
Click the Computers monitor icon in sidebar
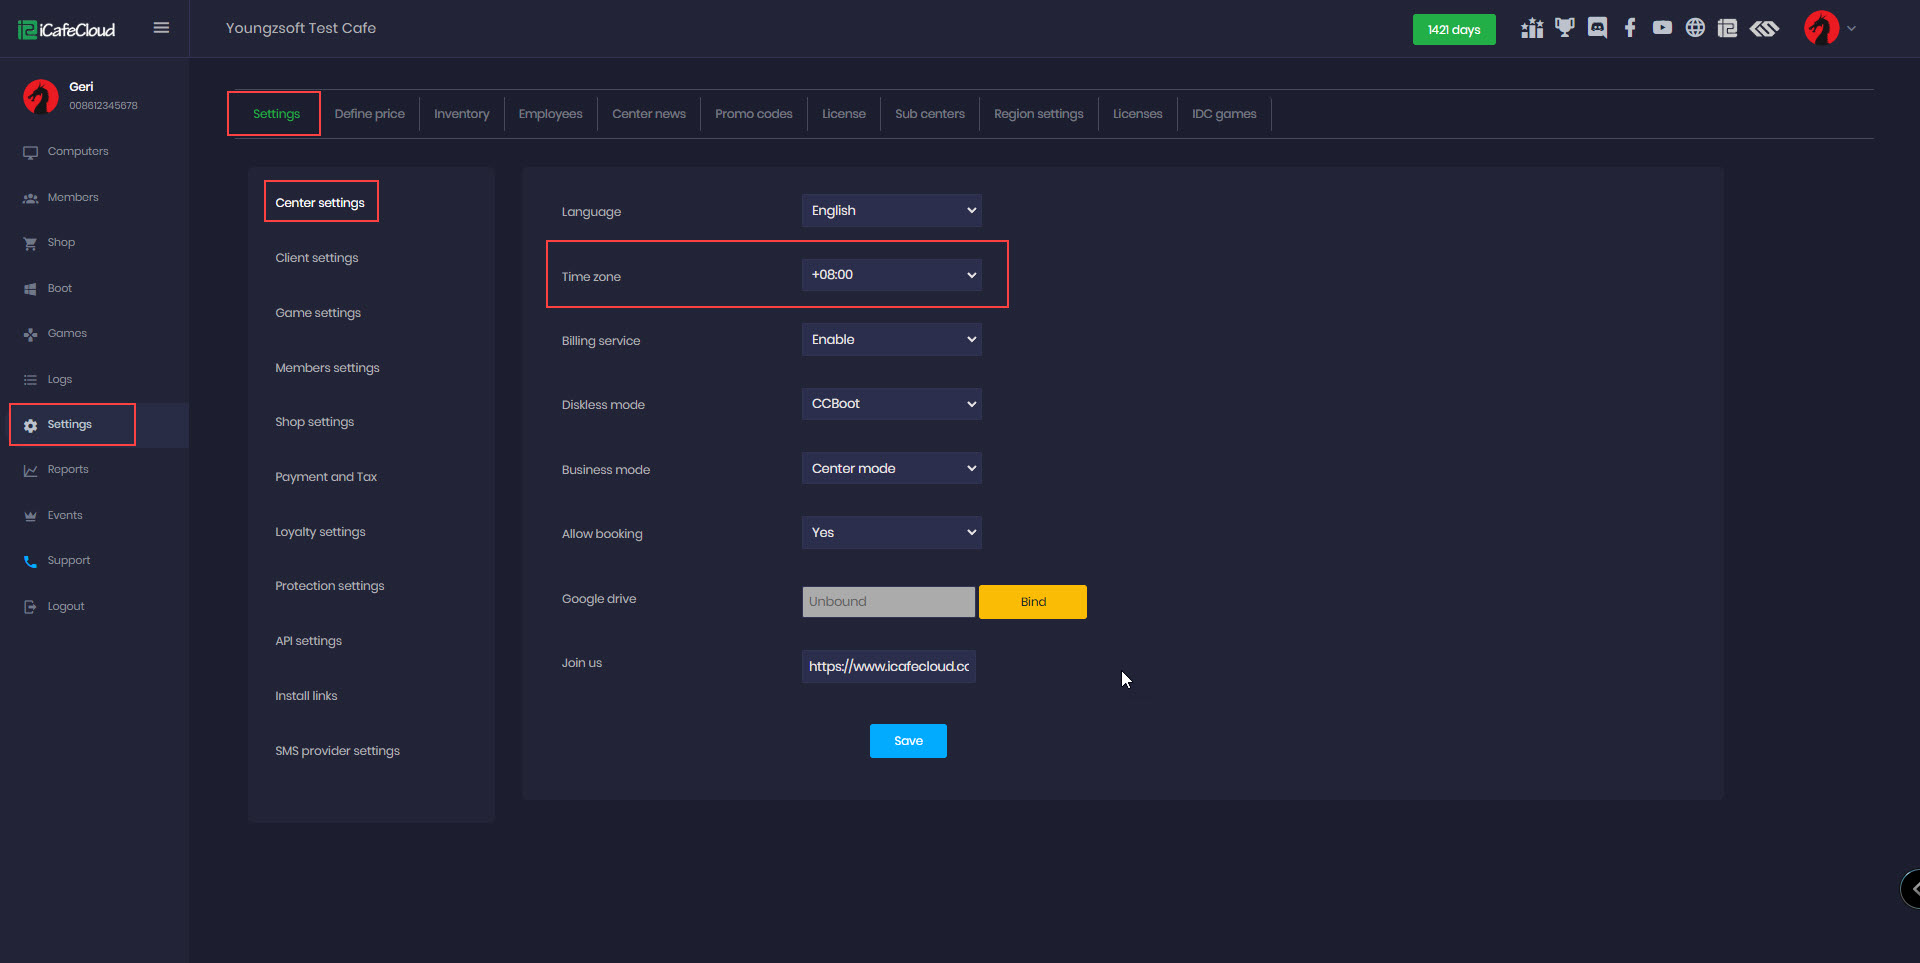tap(30, 152)
